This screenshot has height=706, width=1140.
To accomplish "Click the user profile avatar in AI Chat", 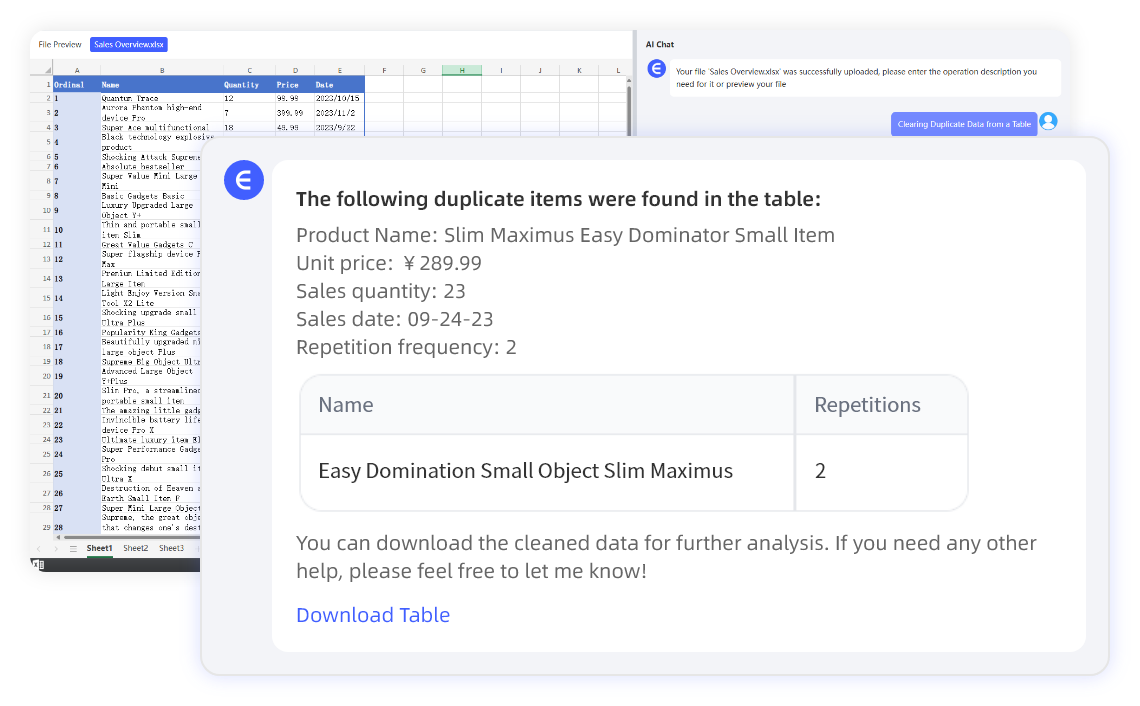I will (1048, 121).
